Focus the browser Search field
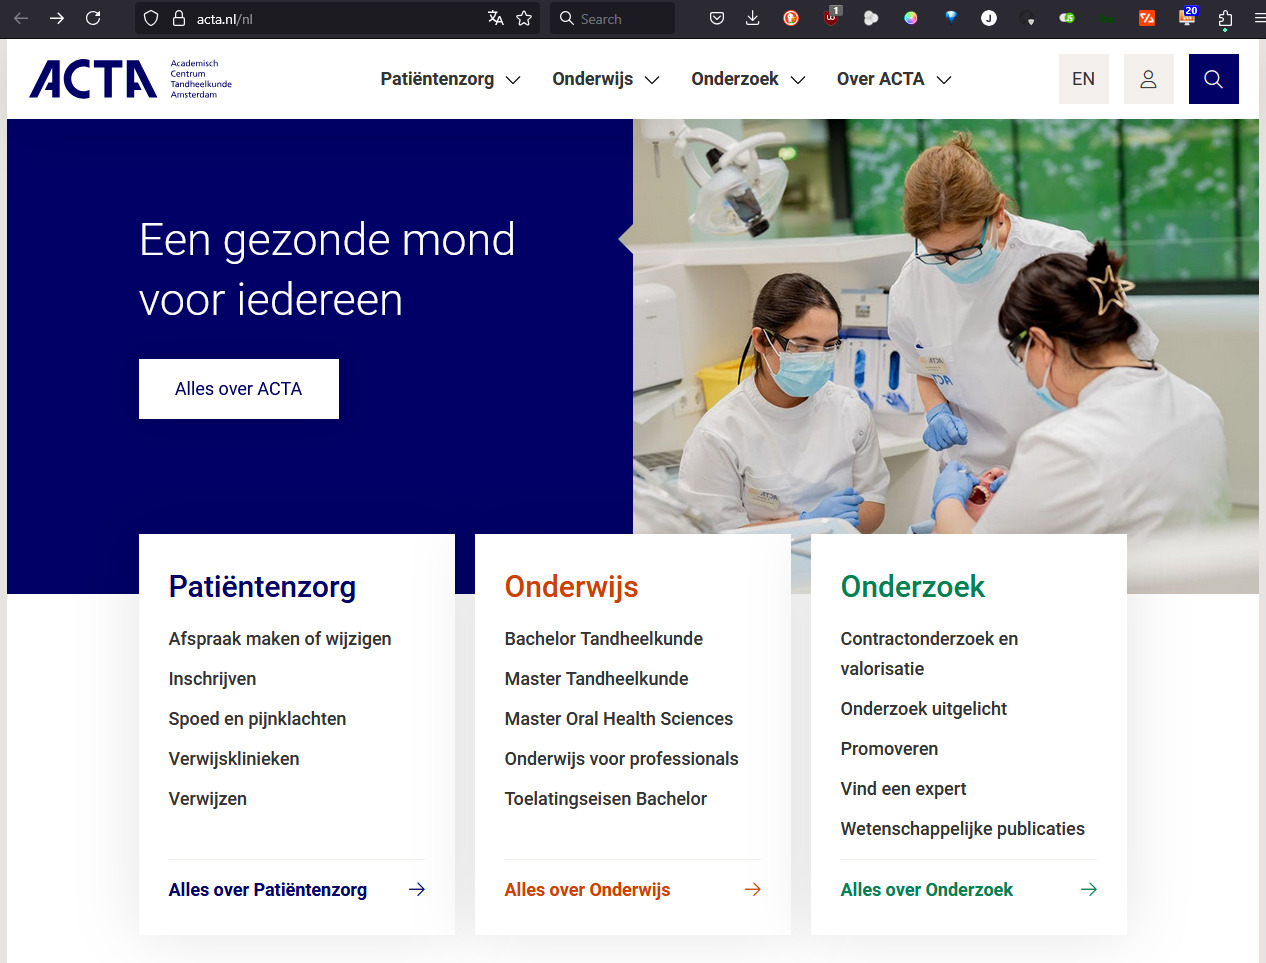This screenshot has width=1266, height=963. [x=612, y=18]
